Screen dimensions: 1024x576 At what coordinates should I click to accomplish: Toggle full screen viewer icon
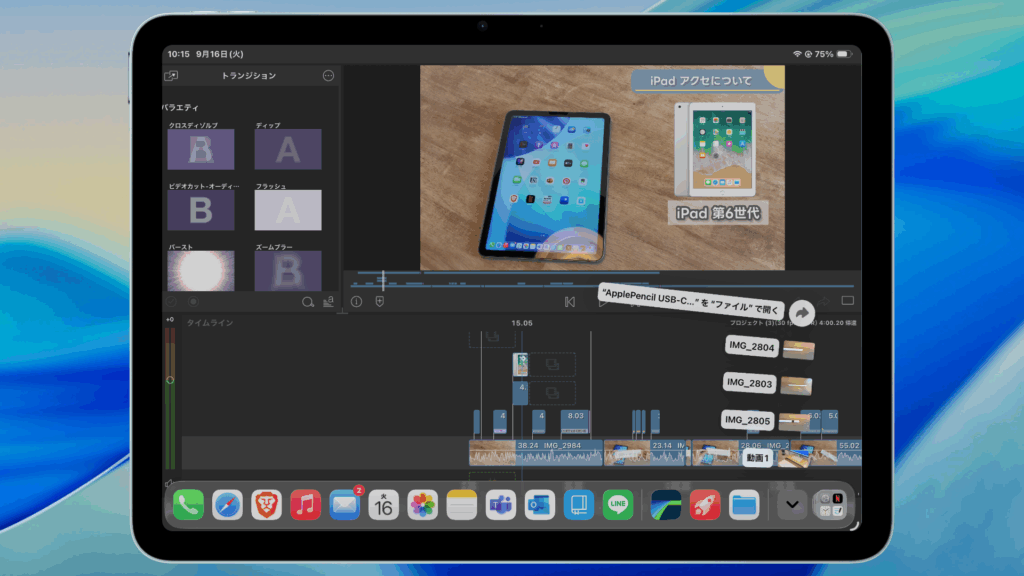(x=848, y=300)
